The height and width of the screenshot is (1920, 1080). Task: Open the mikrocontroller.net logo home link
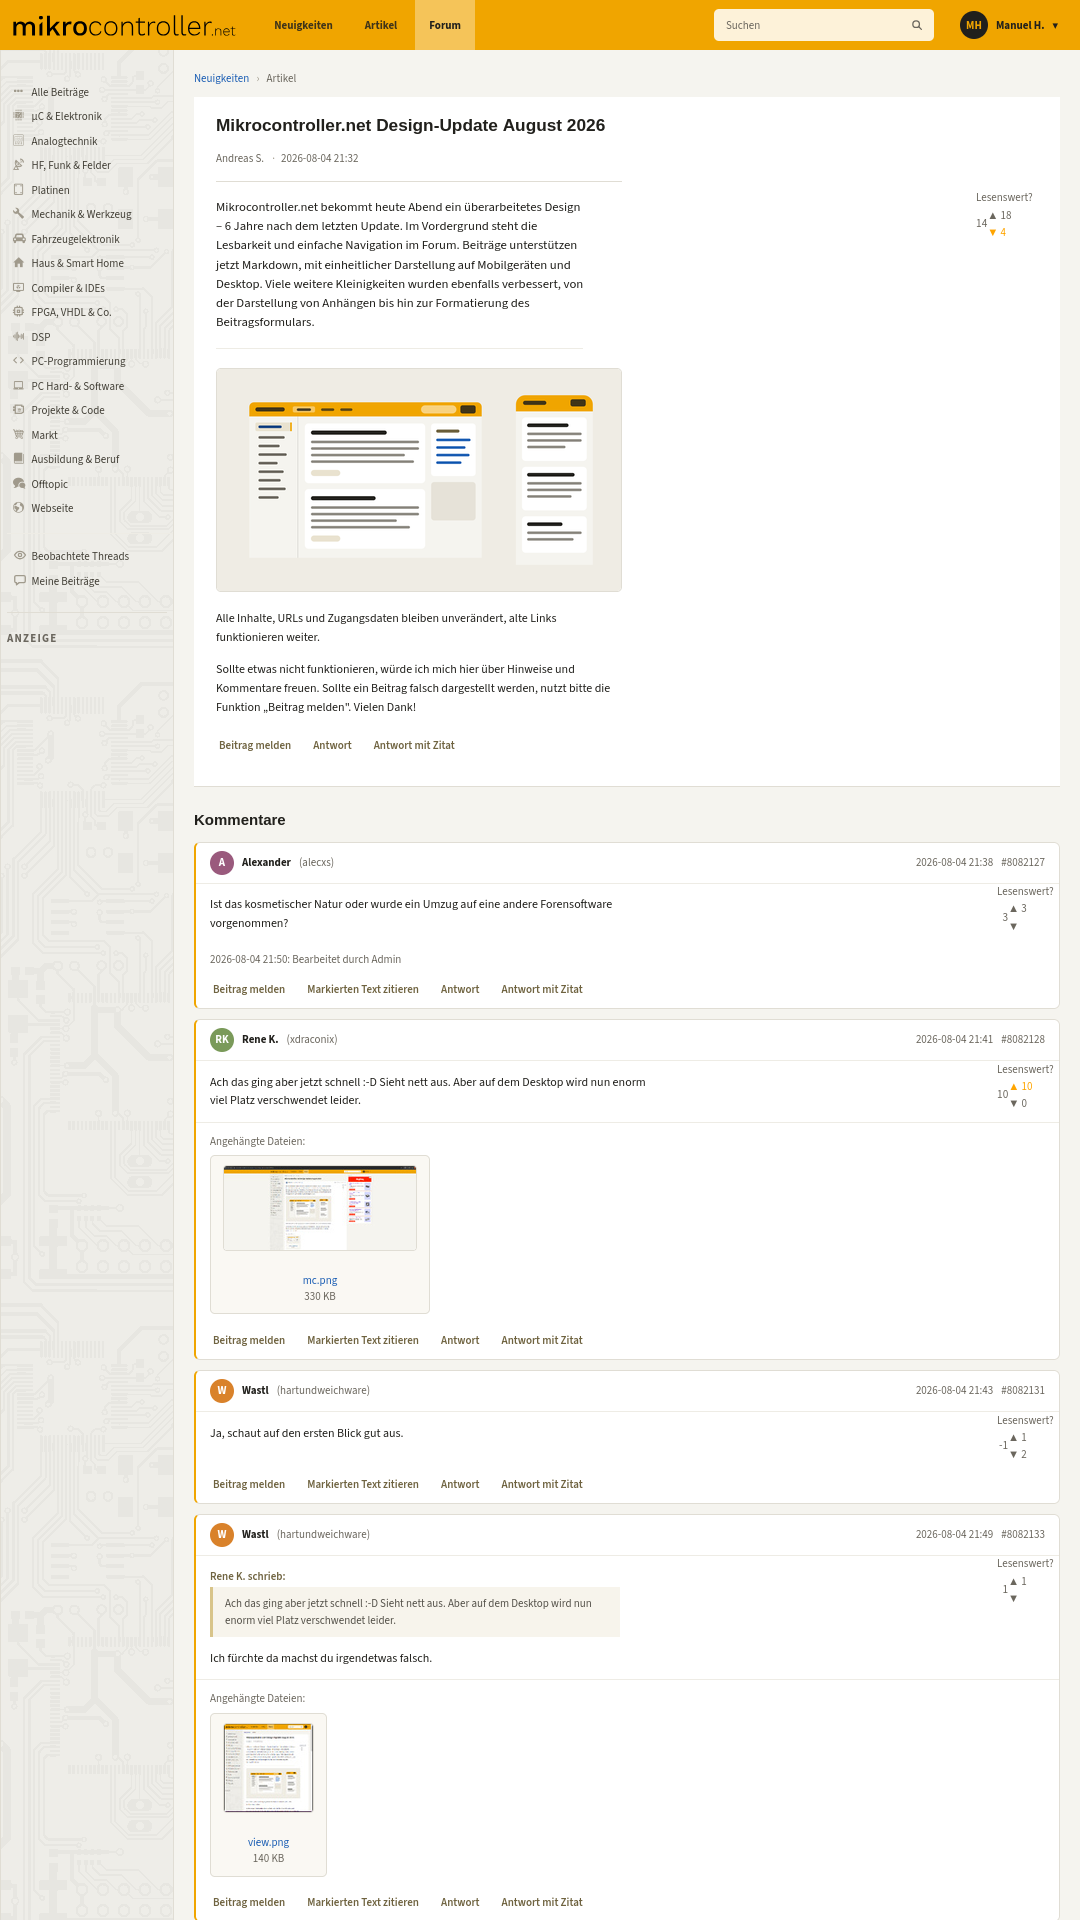[124, 26]
